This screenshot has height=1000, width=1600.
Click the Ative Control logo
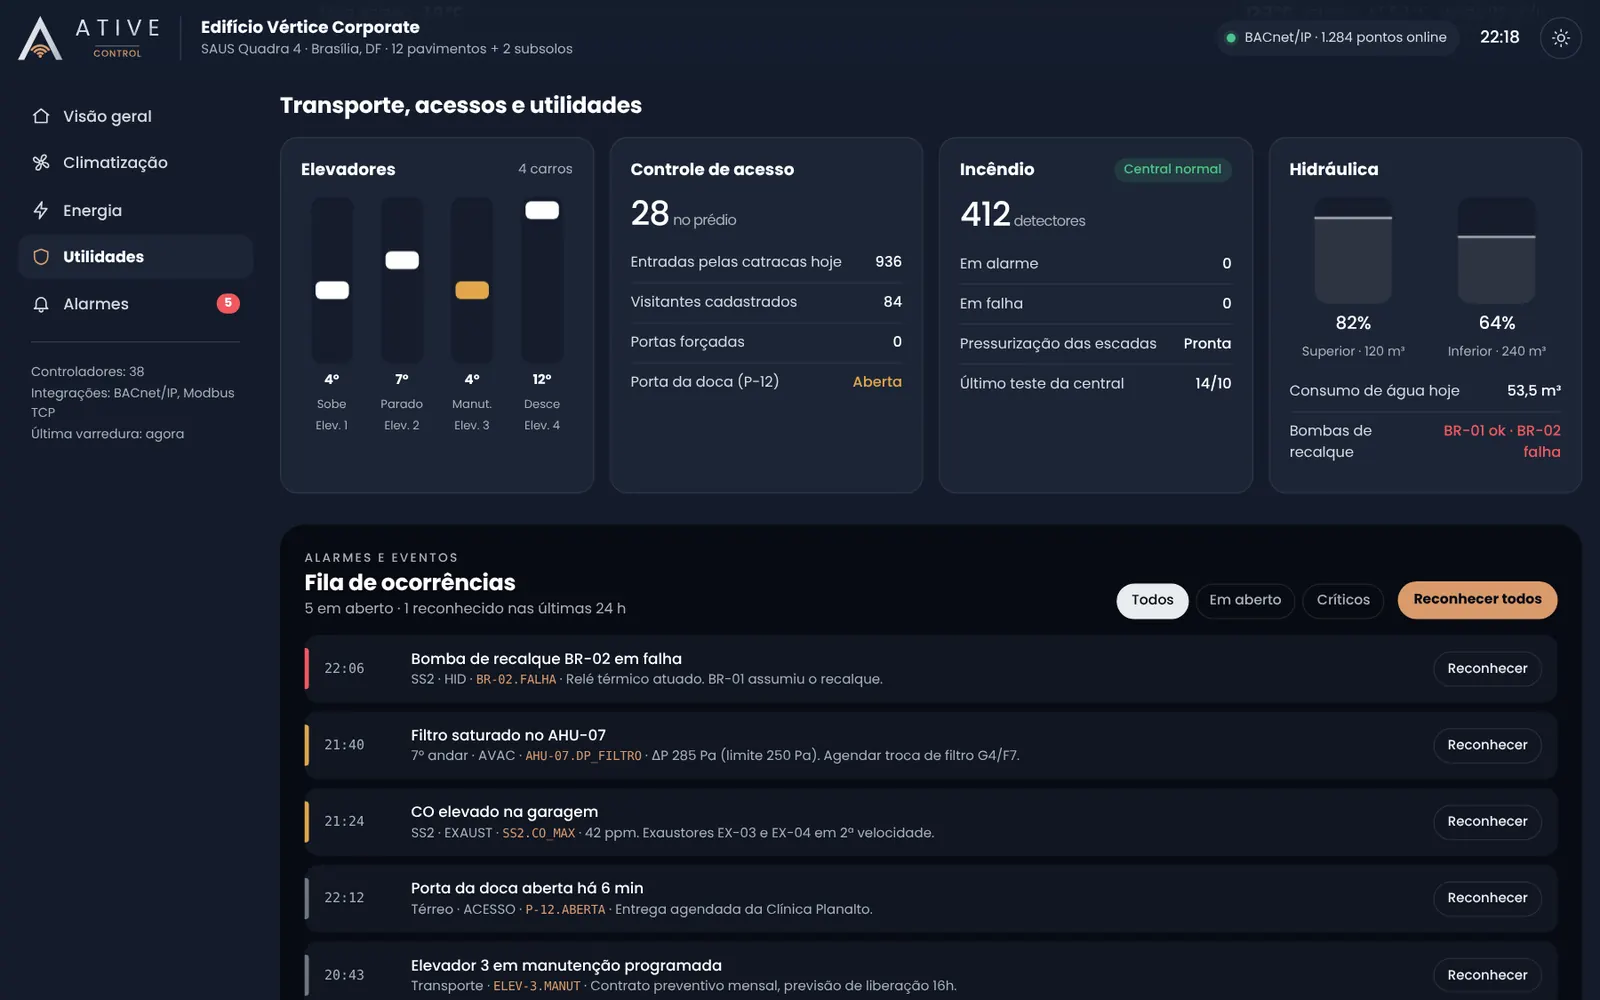pyautogui.click(x=89, y=38)
